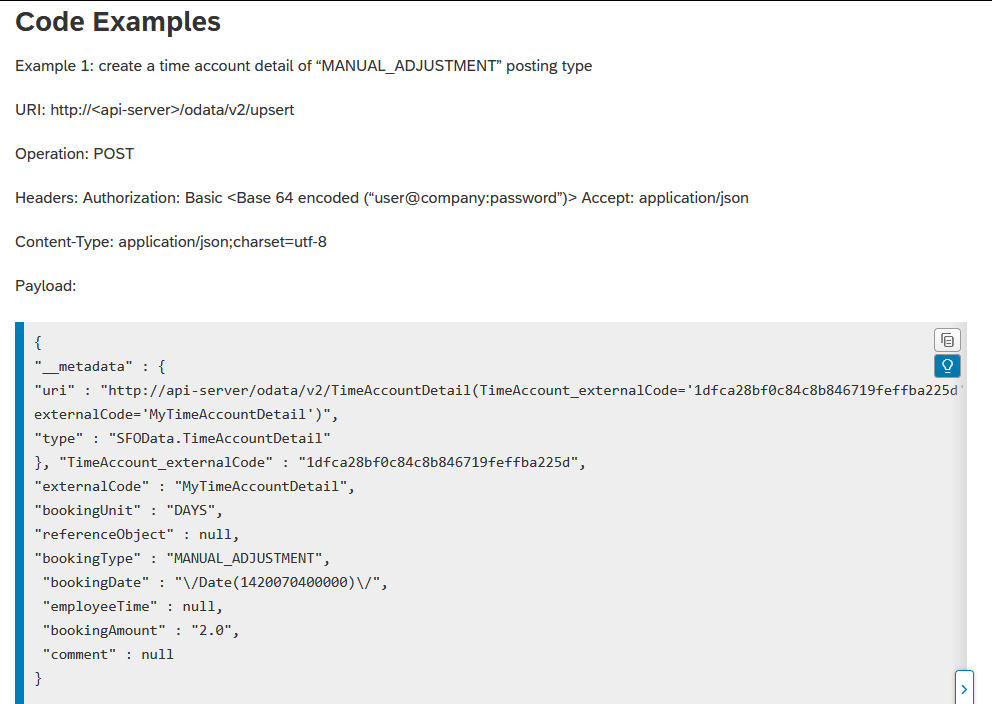
Task: Click the "__metadata" key in code
Action: coord(78,366)
